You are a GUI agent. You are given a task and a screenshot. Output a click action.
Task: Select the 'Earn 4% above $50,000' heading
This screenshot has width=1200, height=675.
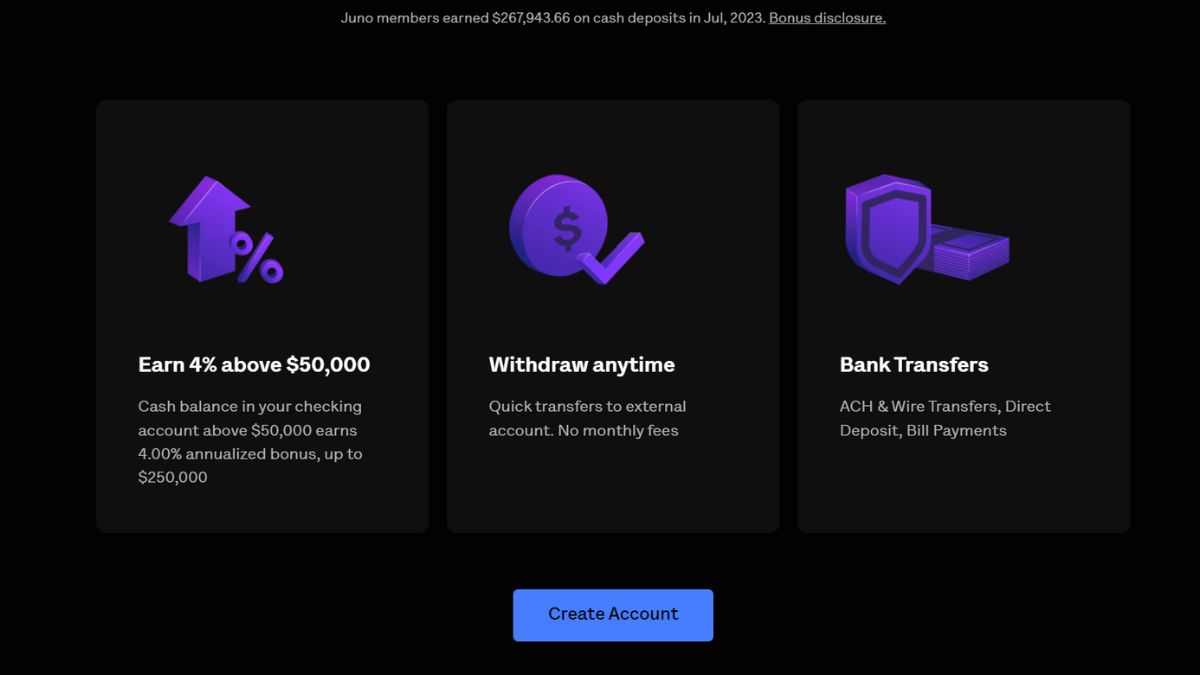pyautogui.click(x=253, y=364)
